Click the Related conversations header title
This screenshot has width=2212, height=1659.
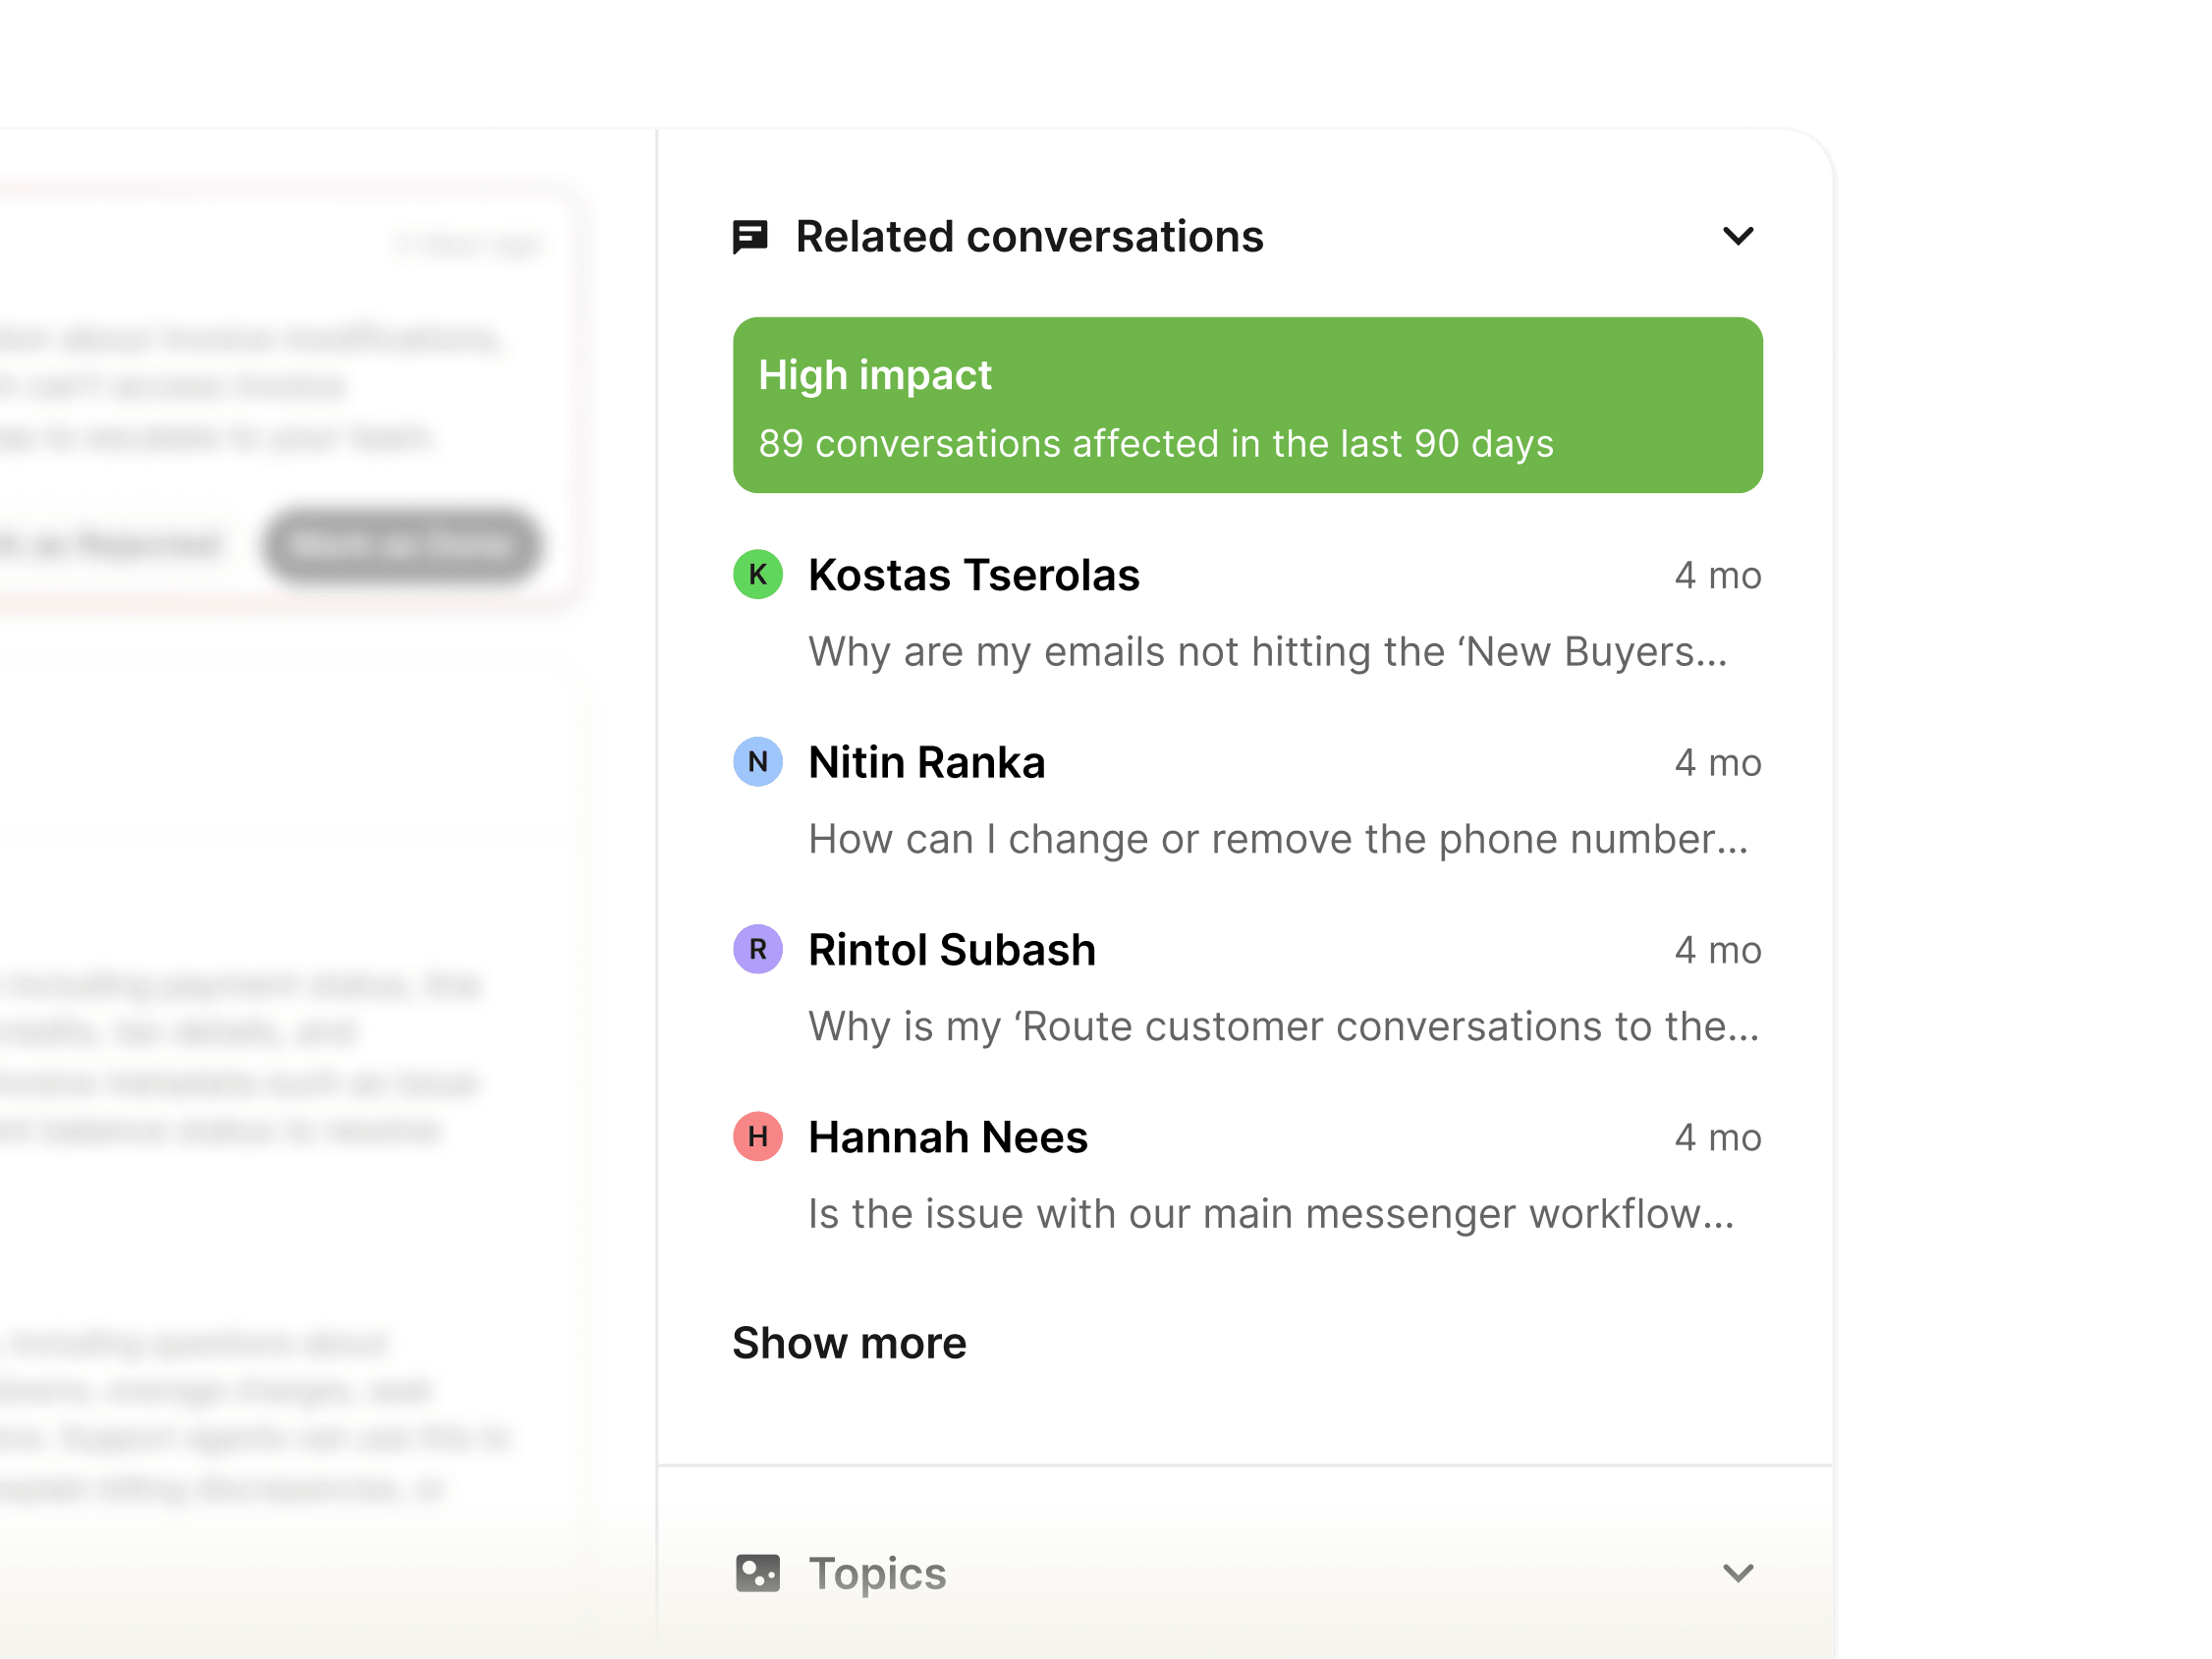pos(1029,236)
